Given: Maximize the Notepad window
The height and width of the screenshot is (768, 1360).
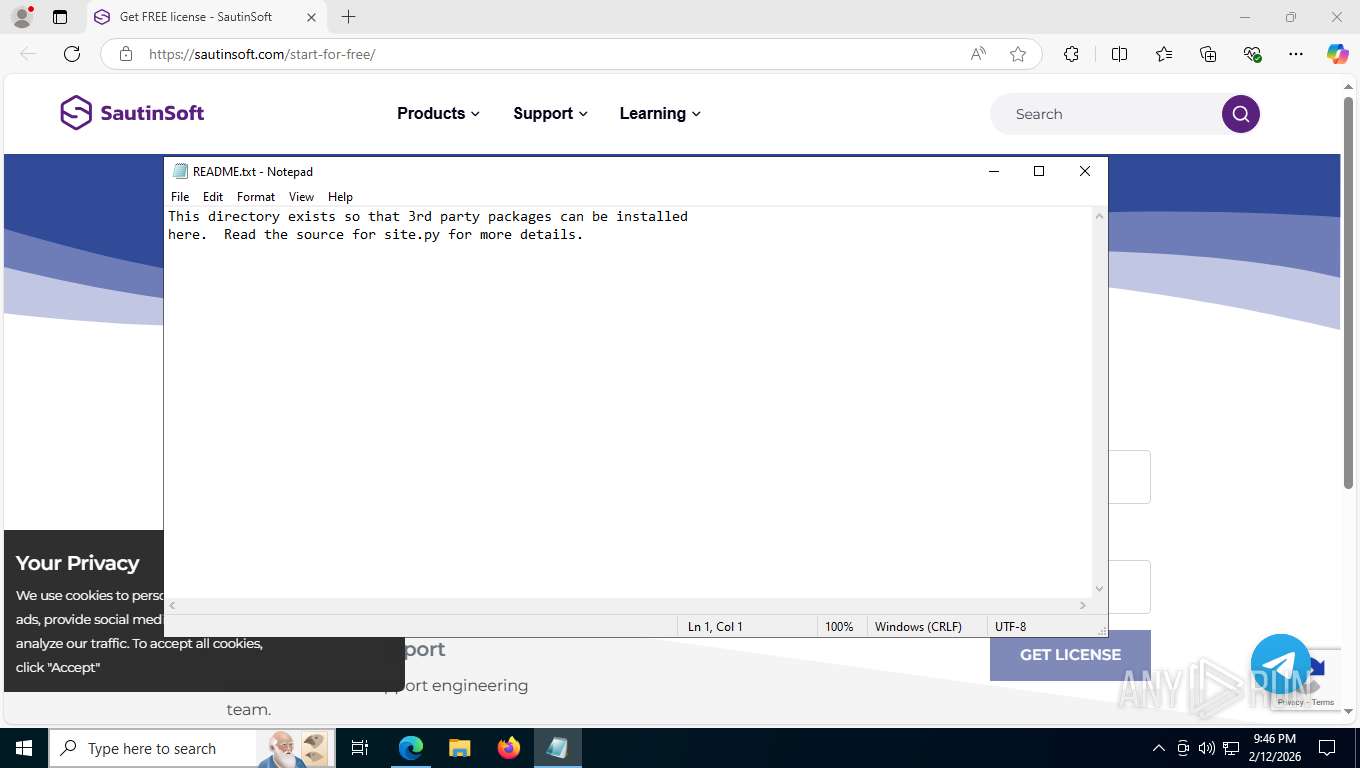Looking at the screenshot, I should point(1039,171).
